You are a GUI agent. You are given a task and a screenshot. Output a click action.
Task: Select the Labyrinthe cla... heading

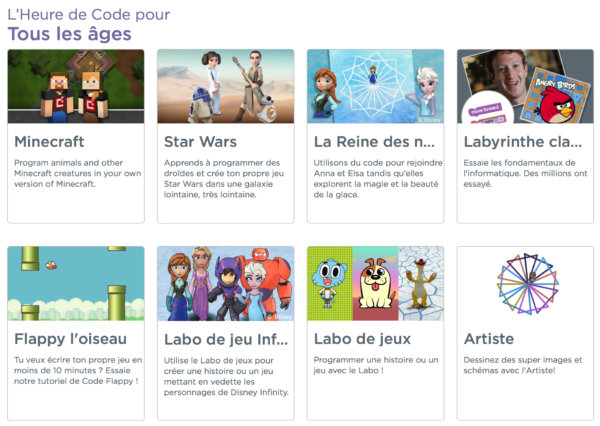pyautogui.click(x=523, y=142)
